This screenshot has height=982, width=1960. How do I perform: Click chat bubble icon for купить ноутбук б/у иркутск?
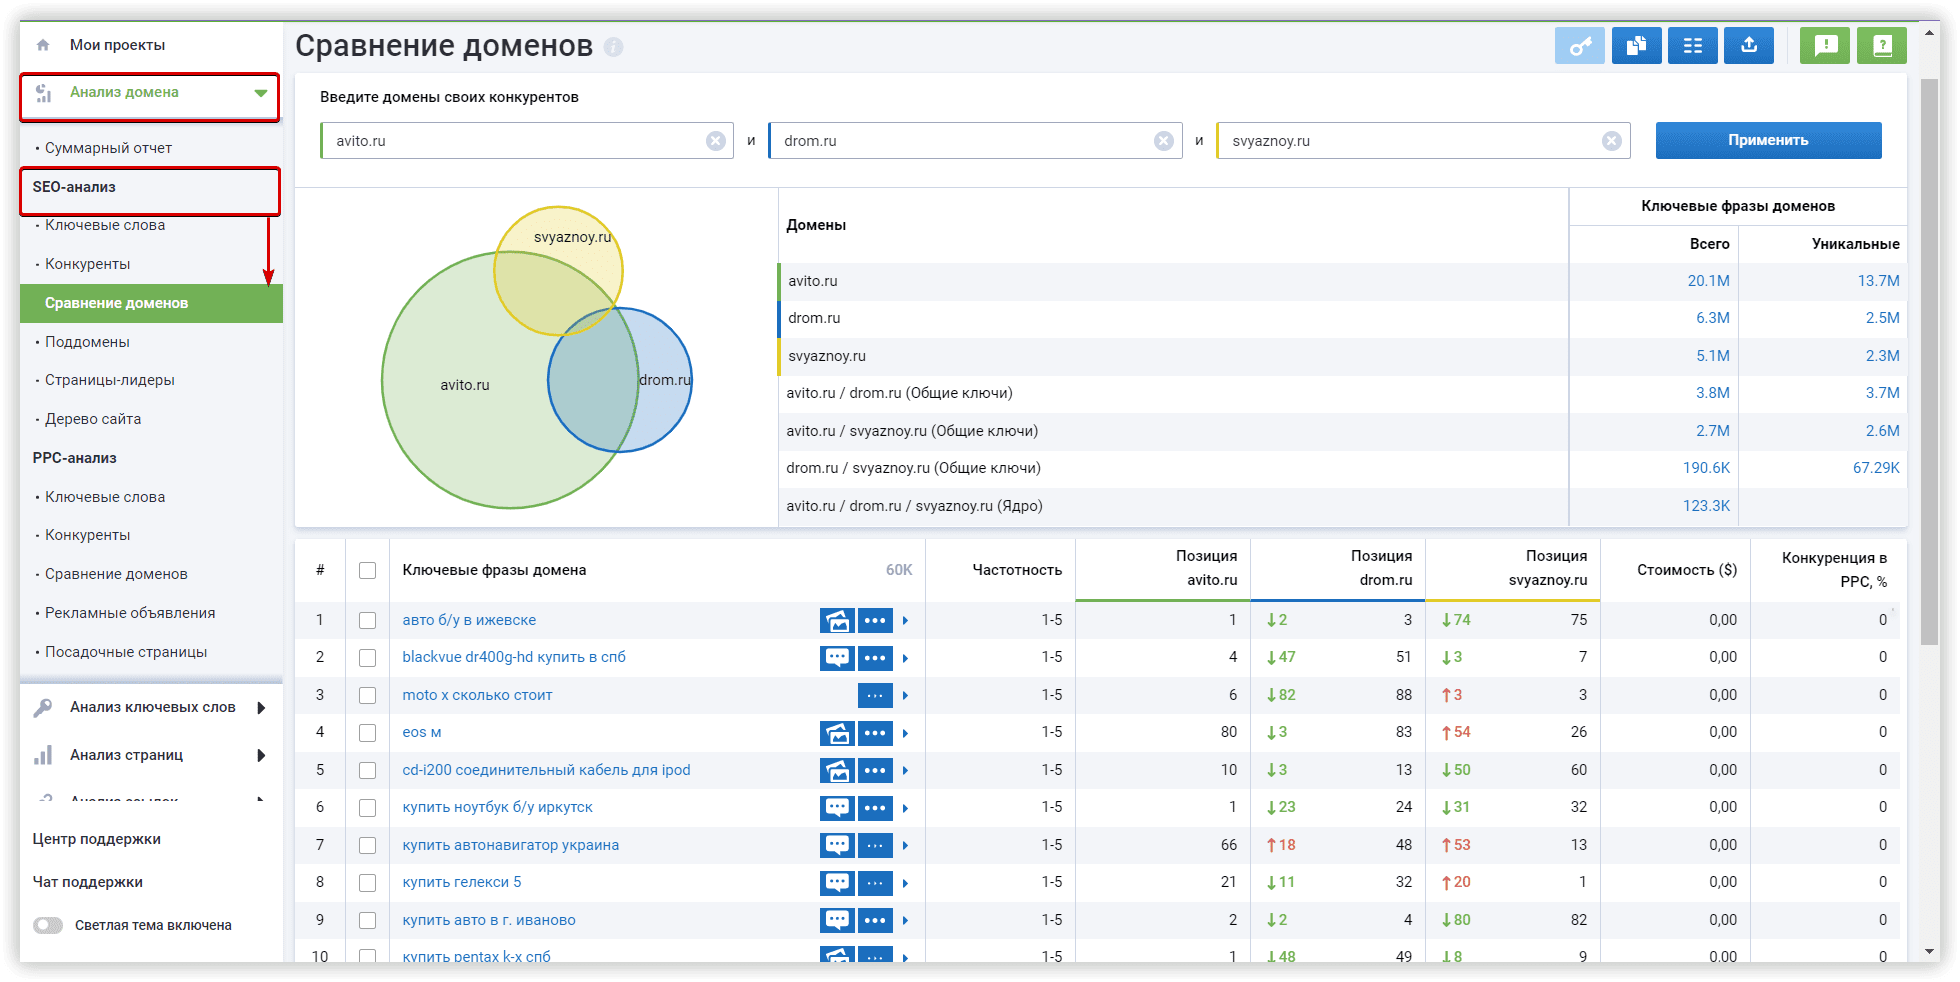(837, 808)
